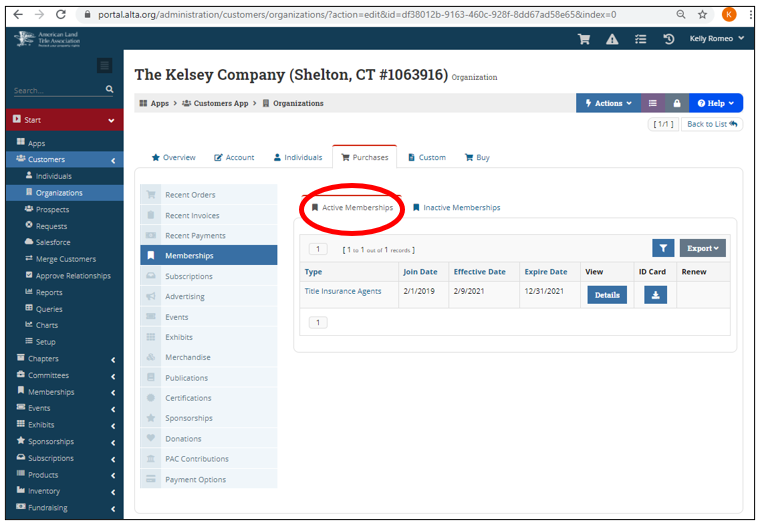Switch to the Individuals tab

pos(298,158)
